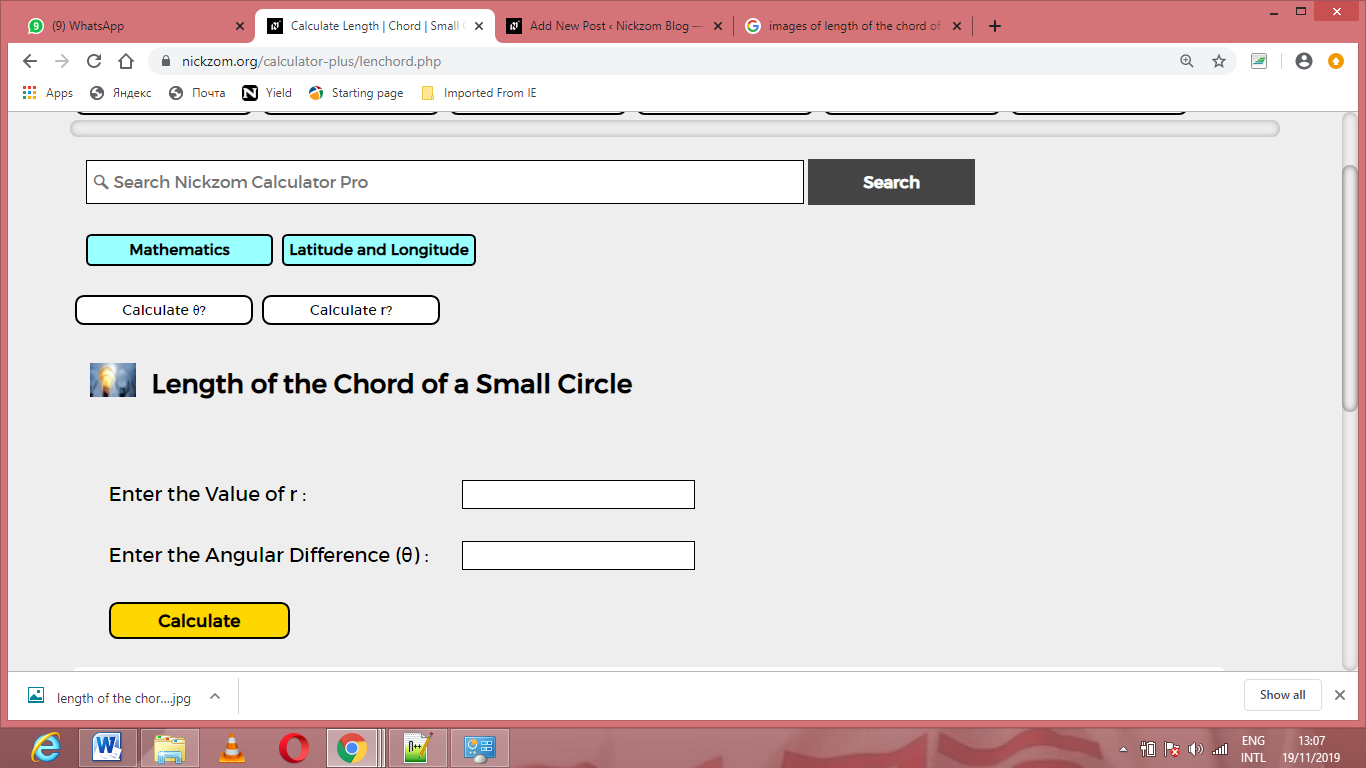Open the Mathematics category

(179, 250)
